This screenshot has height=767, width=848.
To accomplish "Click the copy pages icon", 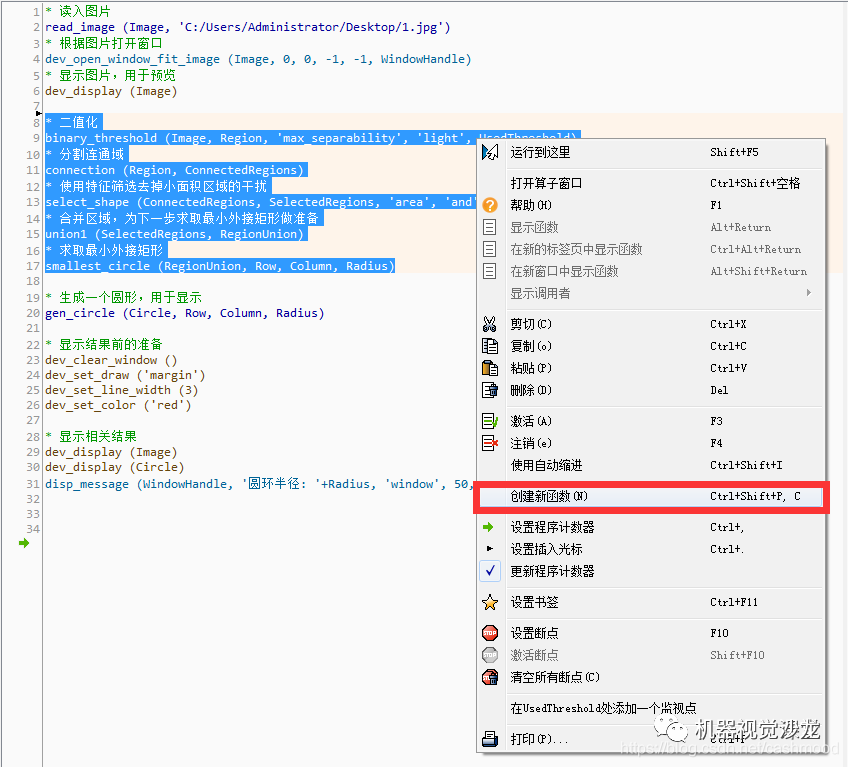I will click(x=490, y=346).
